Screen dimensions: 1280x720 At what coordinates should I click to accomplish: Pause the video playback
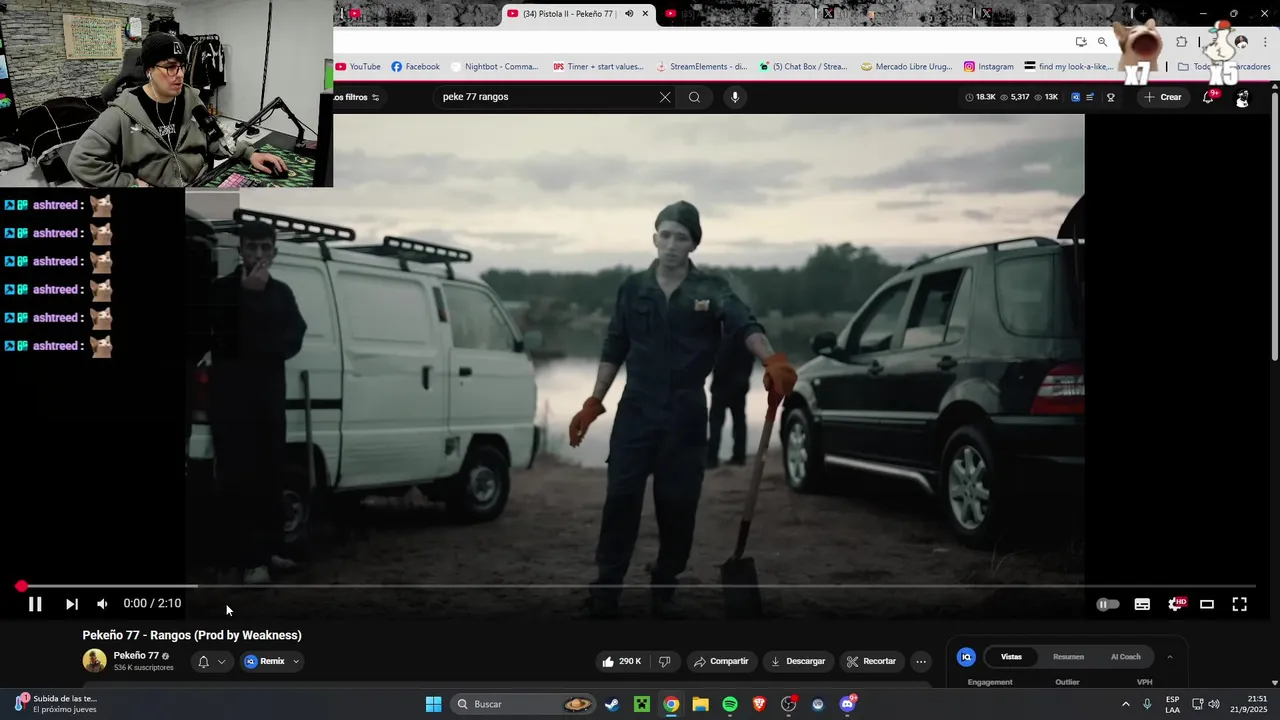pyautogui.click(x=35, y=604)
